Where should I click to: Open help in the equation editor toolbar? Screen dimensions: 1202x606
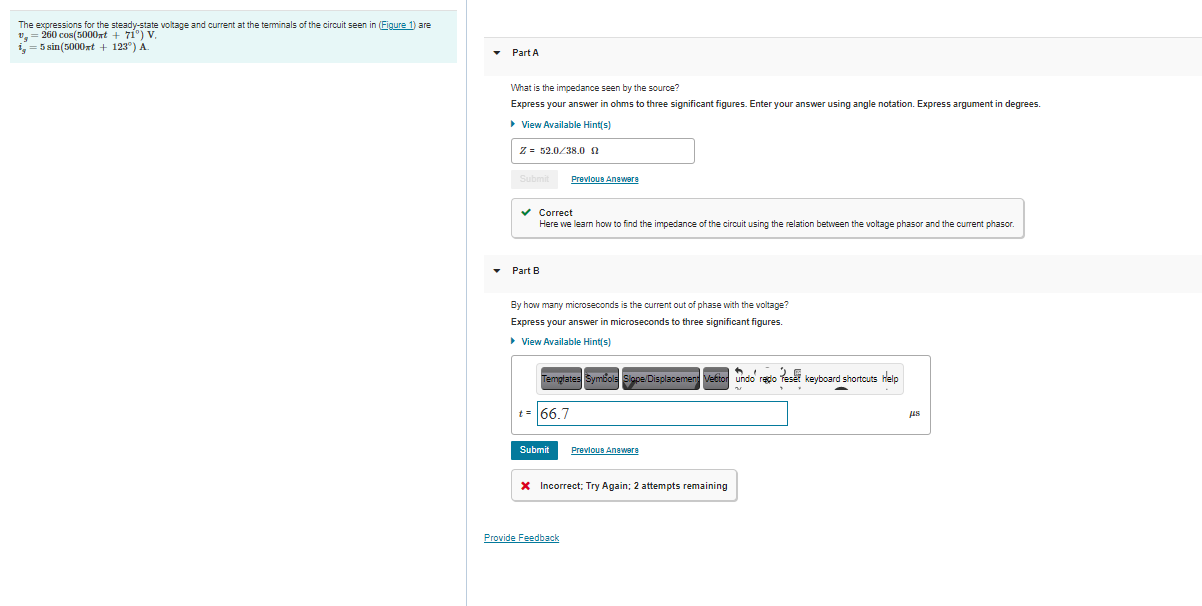click(888, 379)
